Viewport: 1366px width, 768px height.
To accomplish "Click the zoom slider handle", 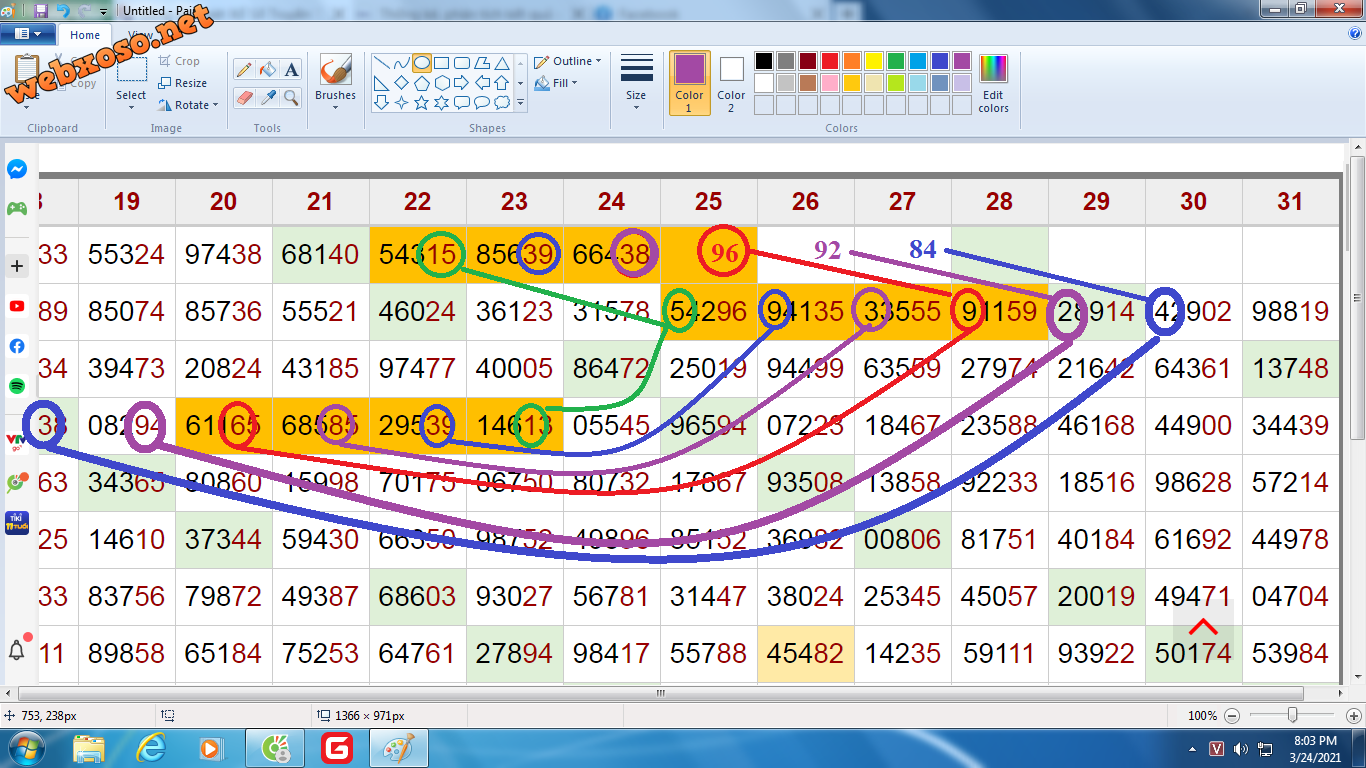I will click(x=1293, y=715).
